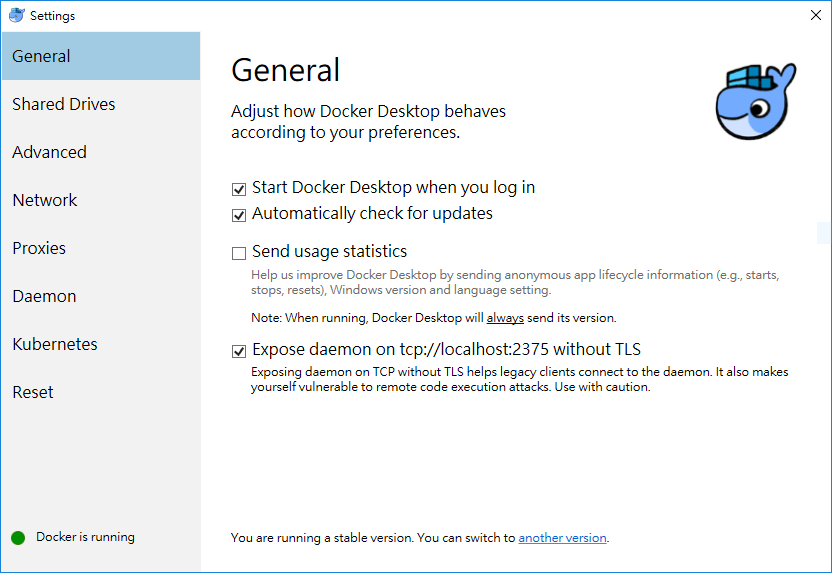Image resolution: width=832 pixels, height=573 pixels.
Task: Click the Note about always sending version
Action: pyautogui.click(x=434, y=318)
